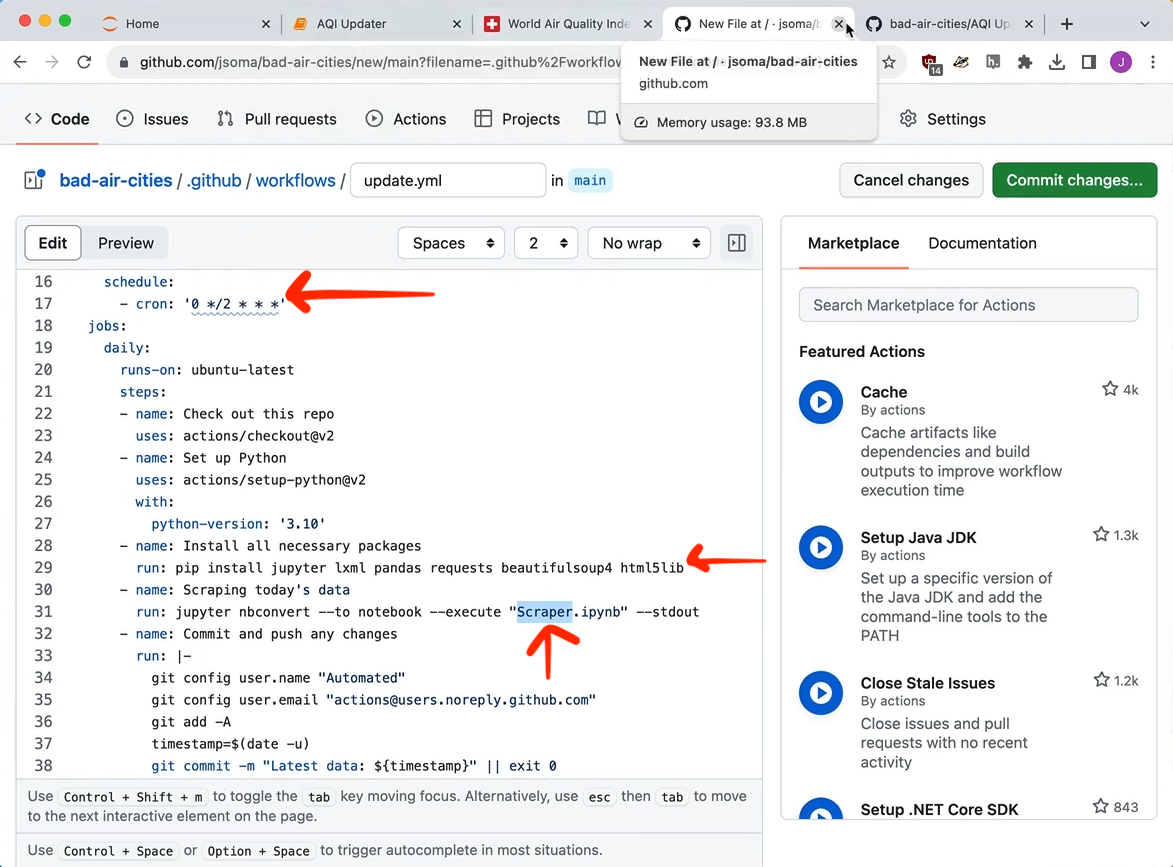Viewport: 1173px width, 867px height.
Task: Close the New File at jsoma tab
Action: (x=839, y=24)
